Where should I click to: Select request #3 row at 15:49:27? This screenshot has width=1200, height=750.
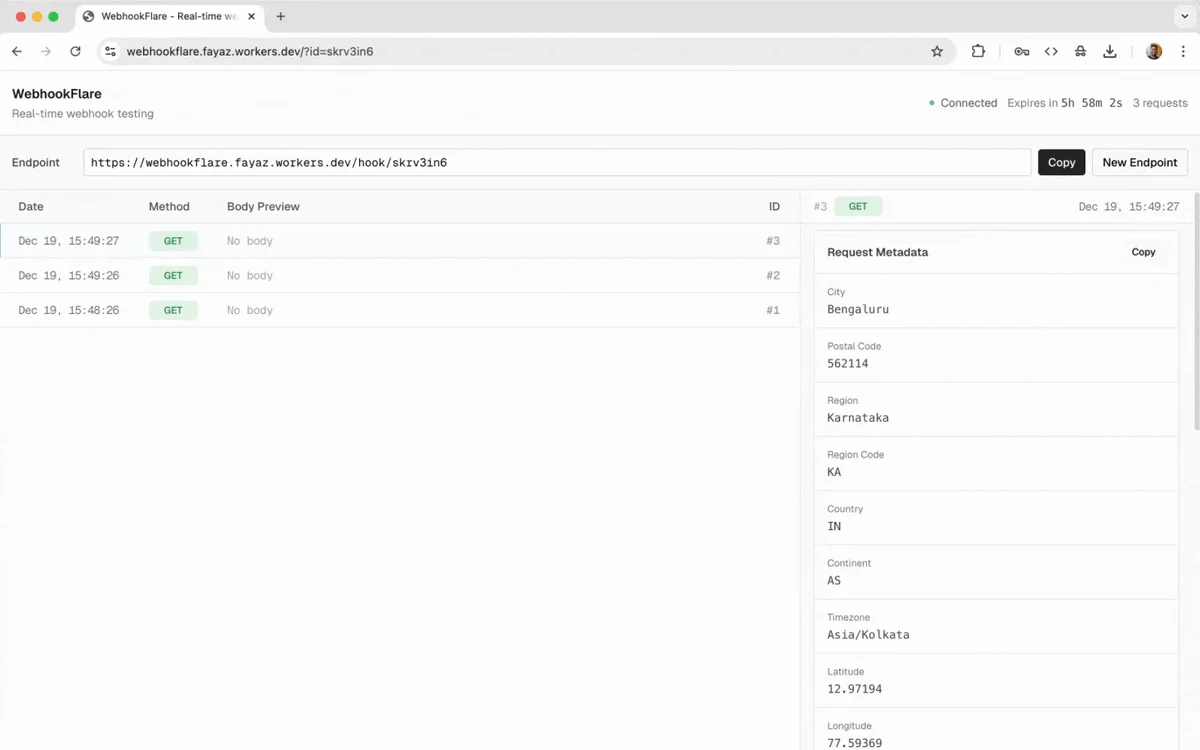(x=400, y=241)
